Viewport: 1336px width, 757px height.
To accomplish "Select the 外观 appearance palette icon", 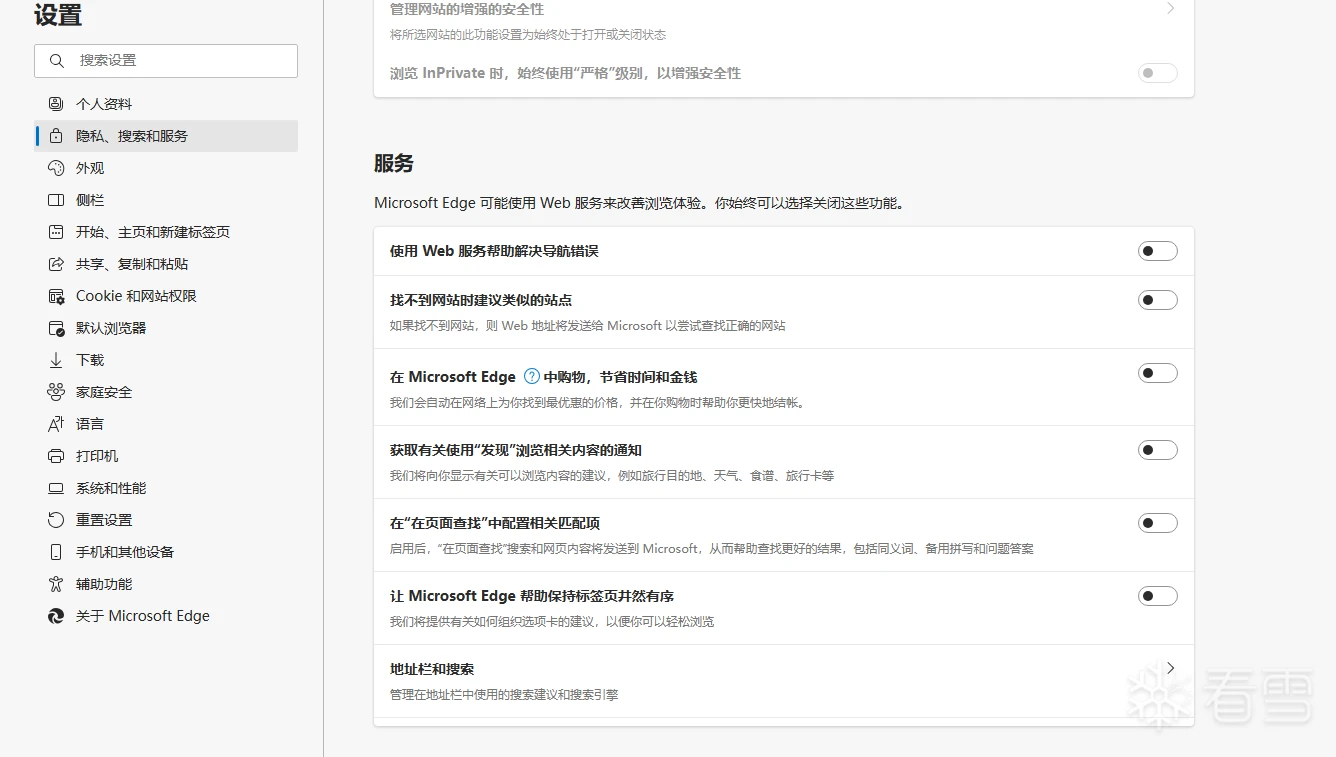I will click(56, 168).
